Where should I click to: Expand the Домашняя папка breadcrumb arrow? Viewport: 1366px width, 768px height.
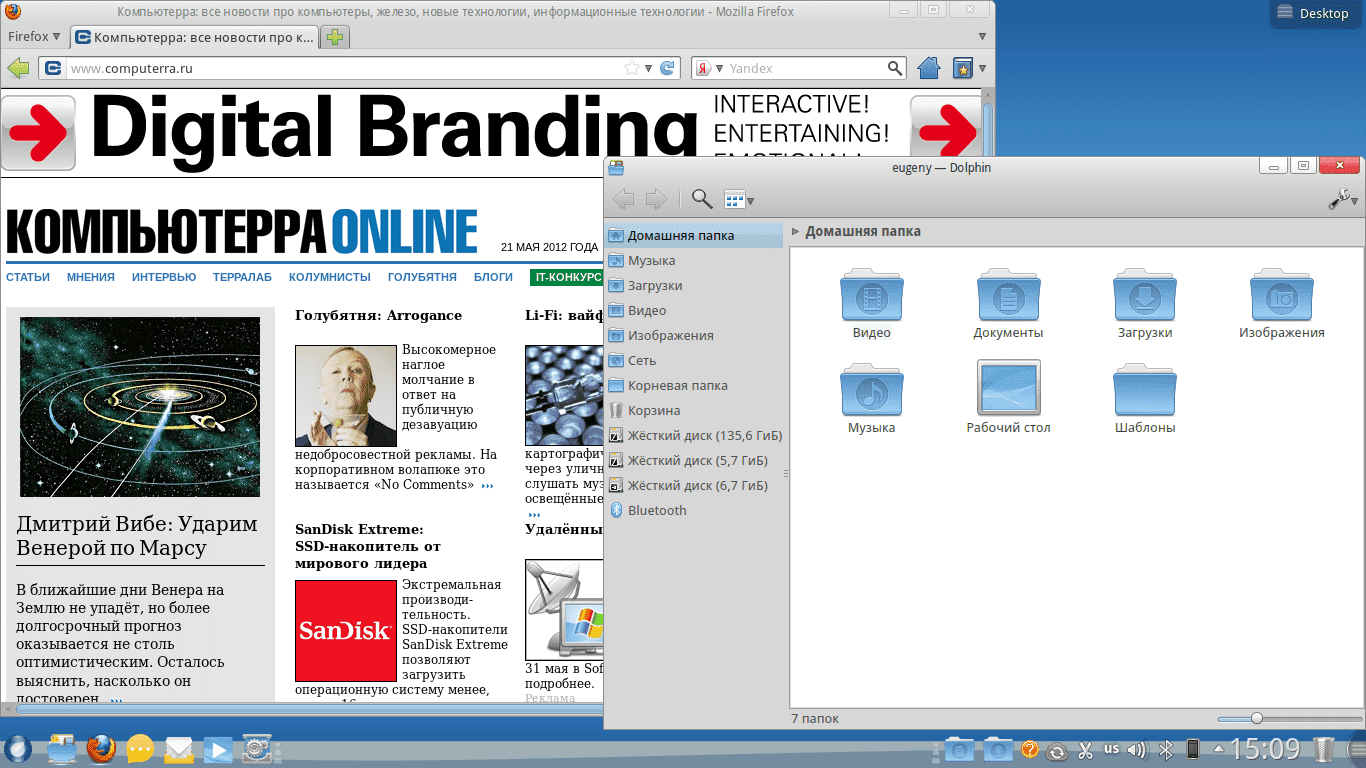pos(795,231)
